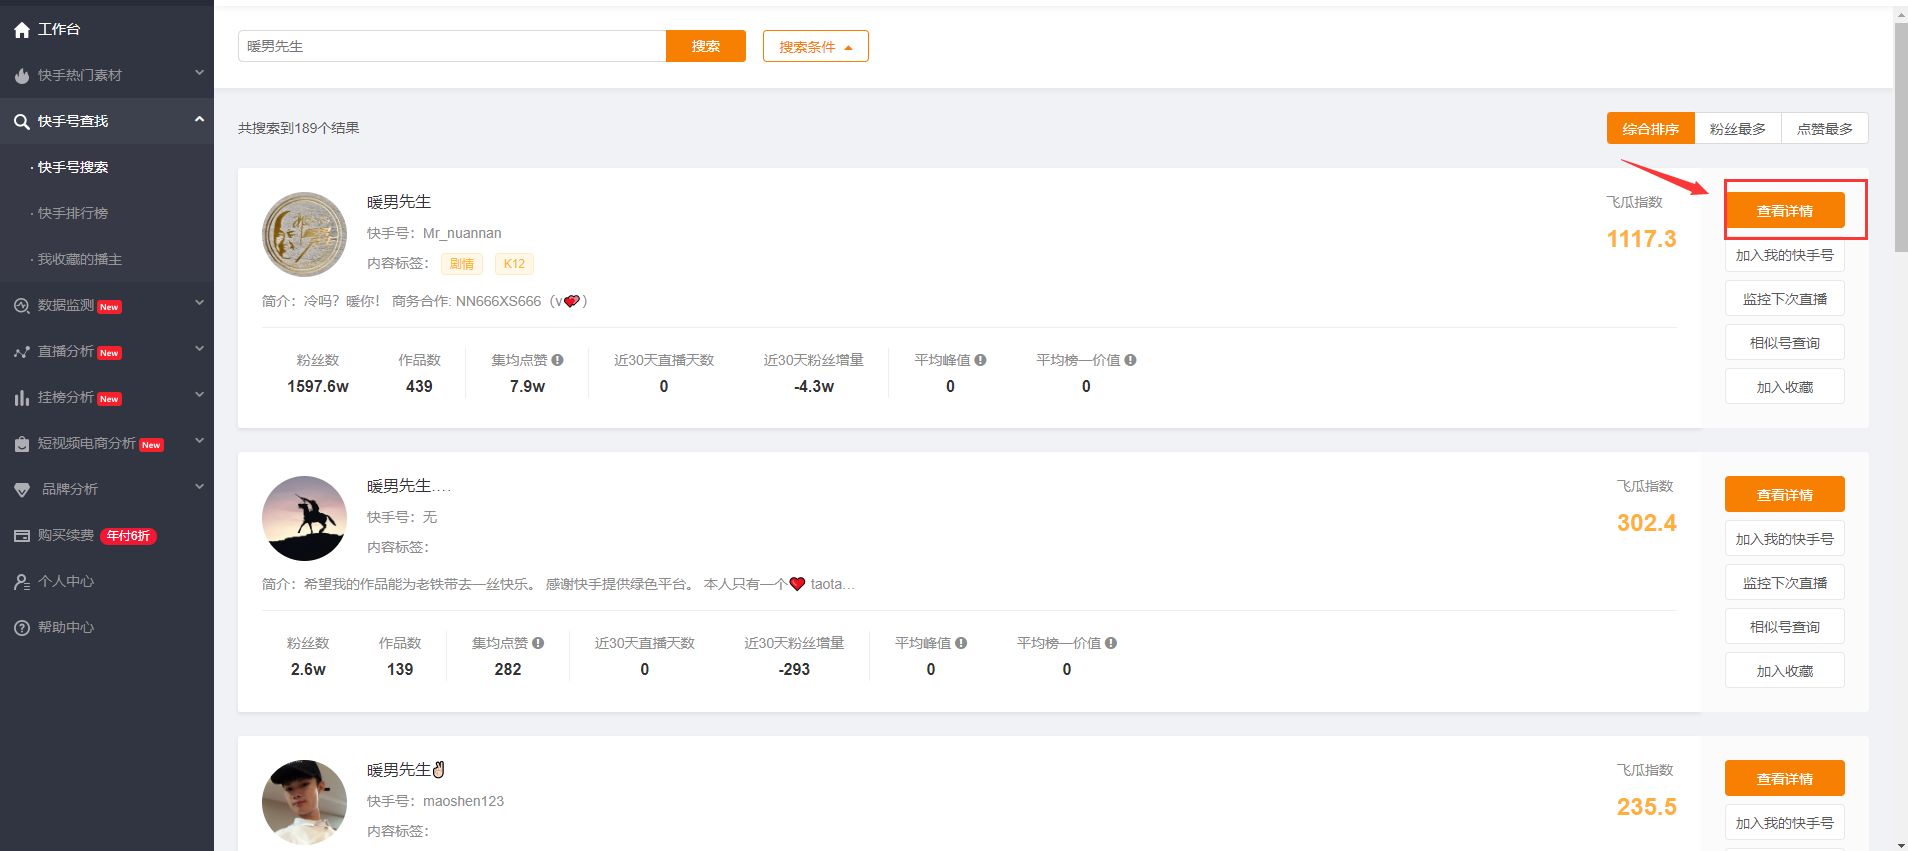Click 加入我的快手号 for Mr_nuannan account
The width and height of the screenshot is (1908, 851).
coord(1785,255)
